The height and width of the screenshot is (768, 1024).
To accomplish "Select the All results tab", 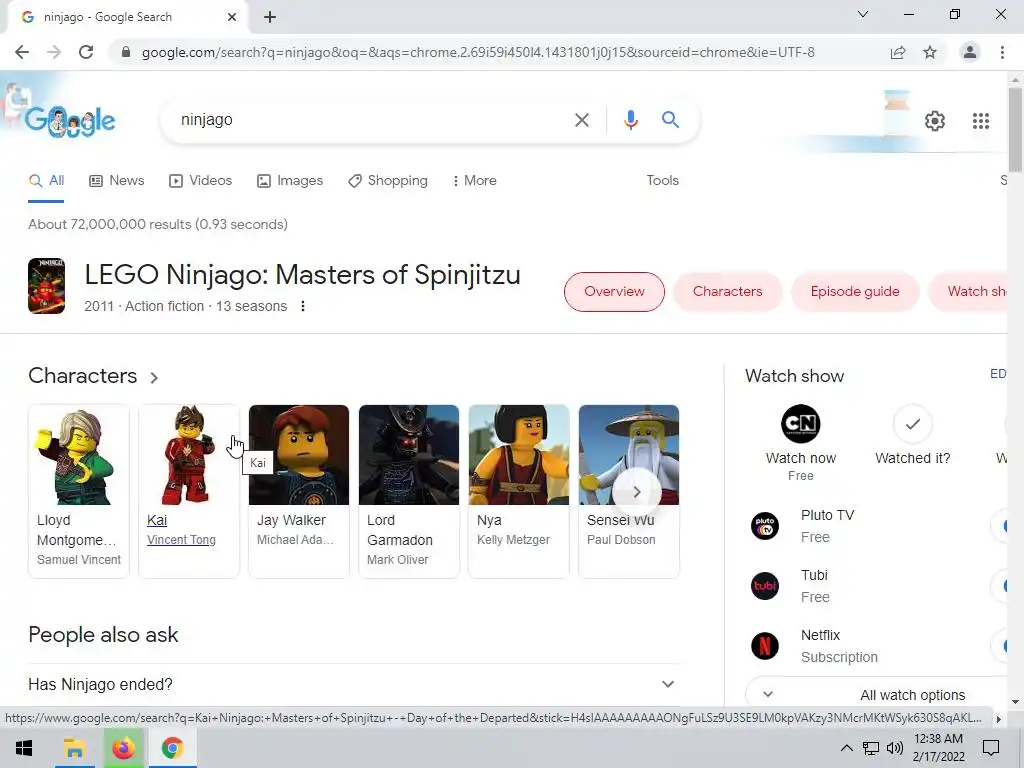I will [46, 181].
